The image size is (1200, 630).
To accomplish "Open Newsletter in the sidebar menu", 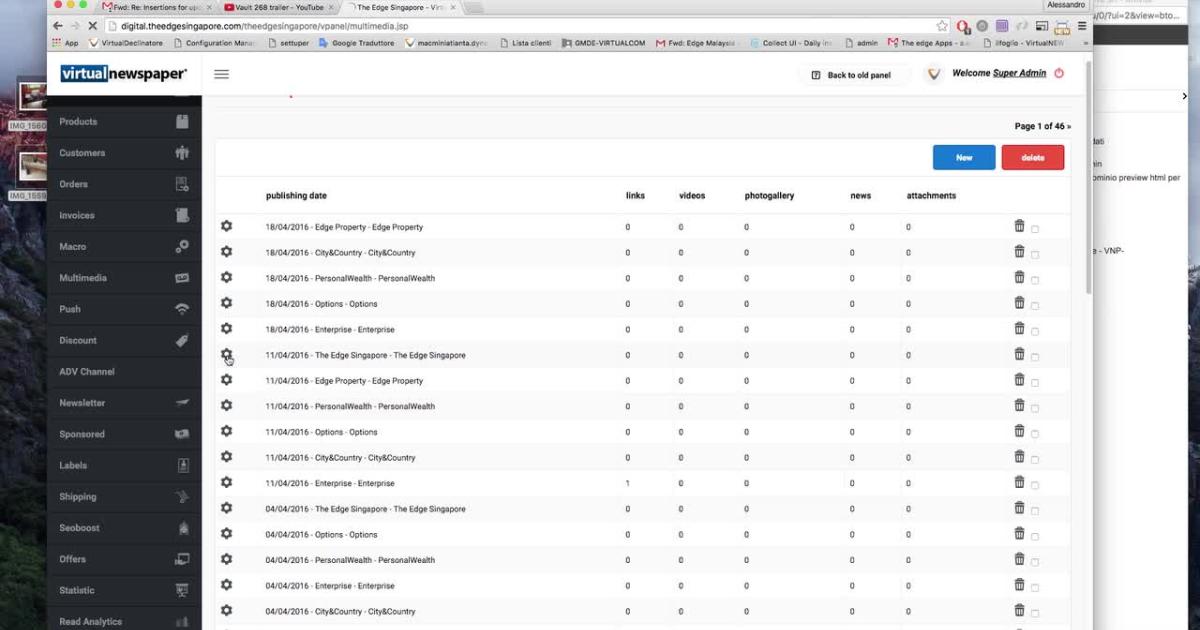I will pyautogui.click(x=82, y=403).
